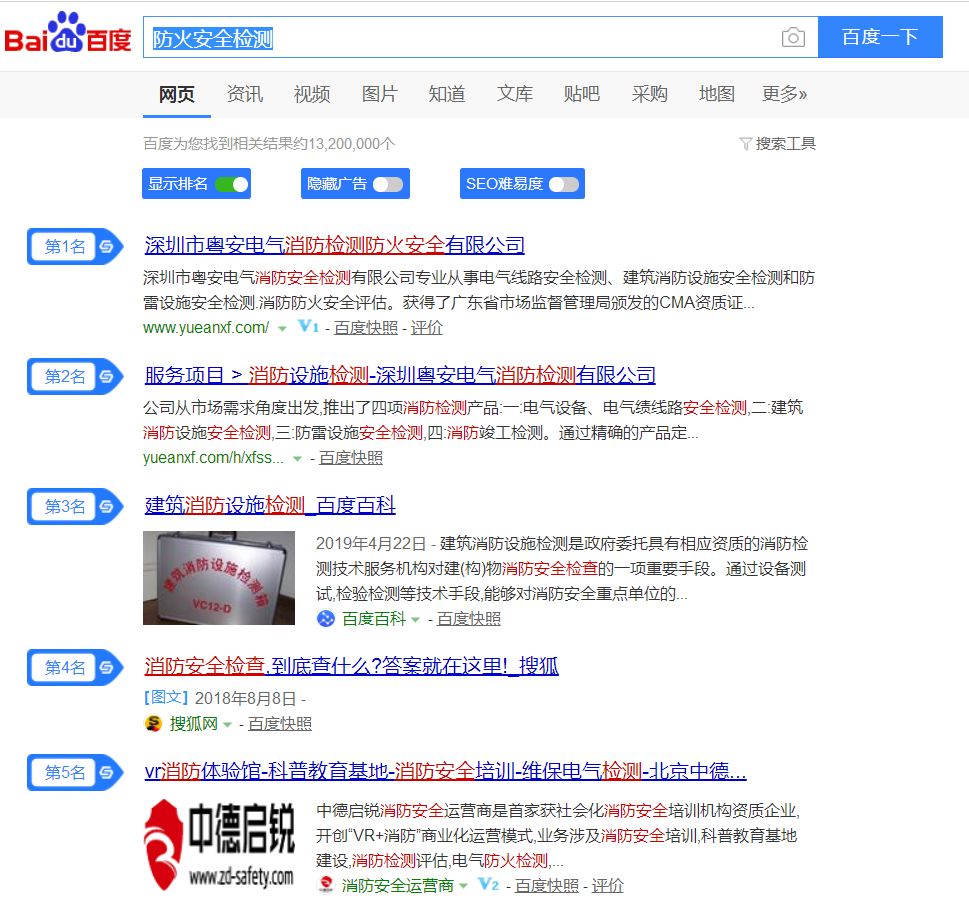This screenshot has width=969, height=901.
Task: Click the red icon beside 消防安全运营商
Action: pyautogui.click(x=326, y=885)
